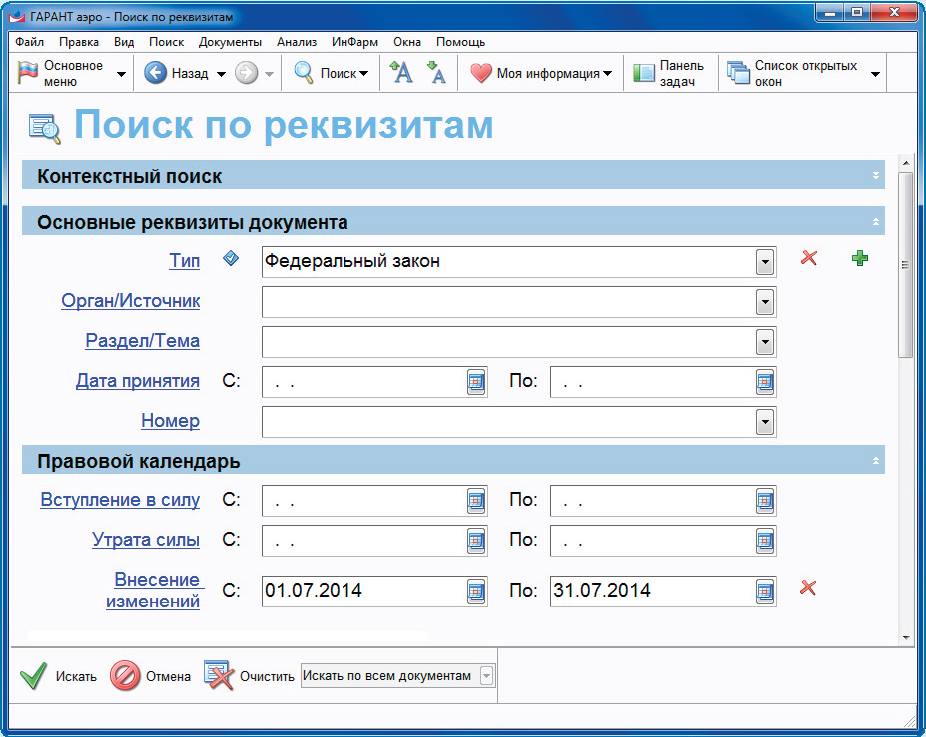Clear Внесение изменений dates with red cross
Viewport: 926px width, 737px height.
808,588
